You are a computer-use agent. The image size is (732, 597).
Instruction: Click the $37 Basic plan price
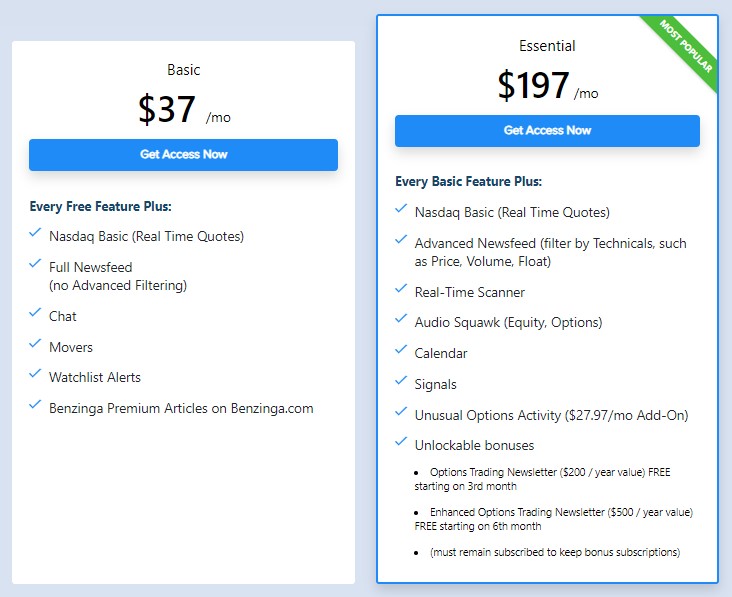point(167,110)
